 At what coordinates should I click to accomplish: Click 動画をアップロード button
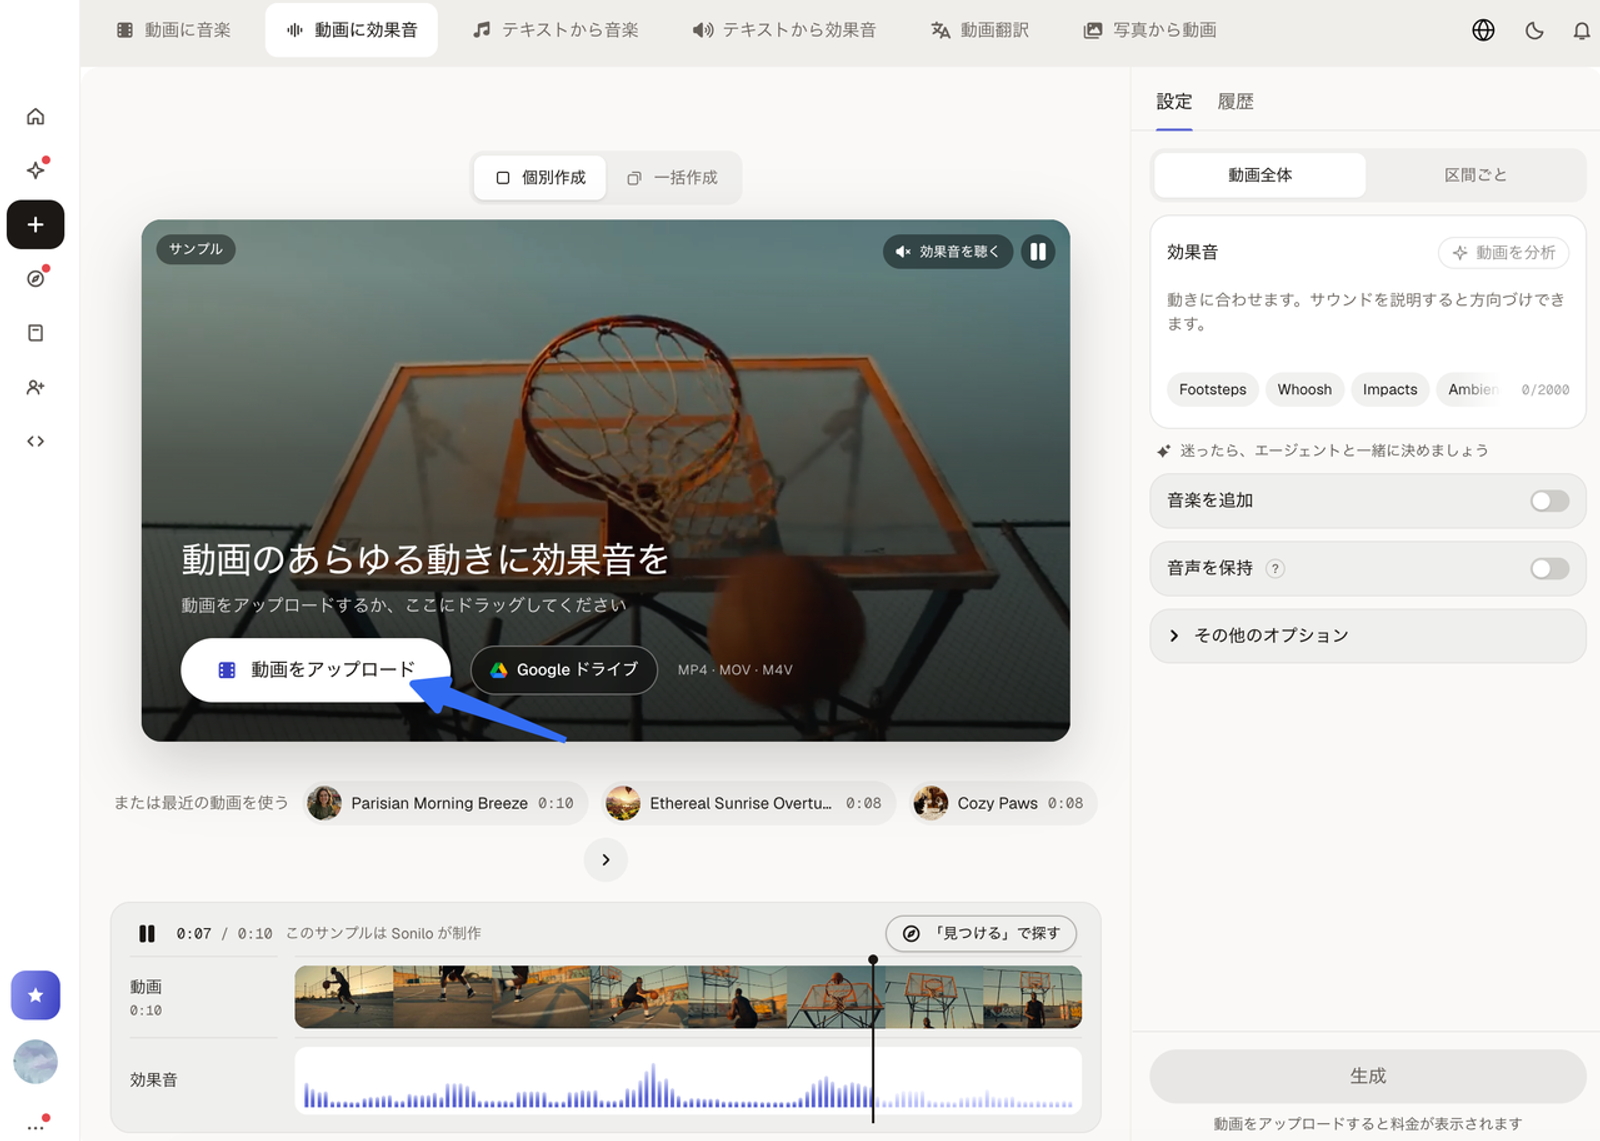point(316,670)
